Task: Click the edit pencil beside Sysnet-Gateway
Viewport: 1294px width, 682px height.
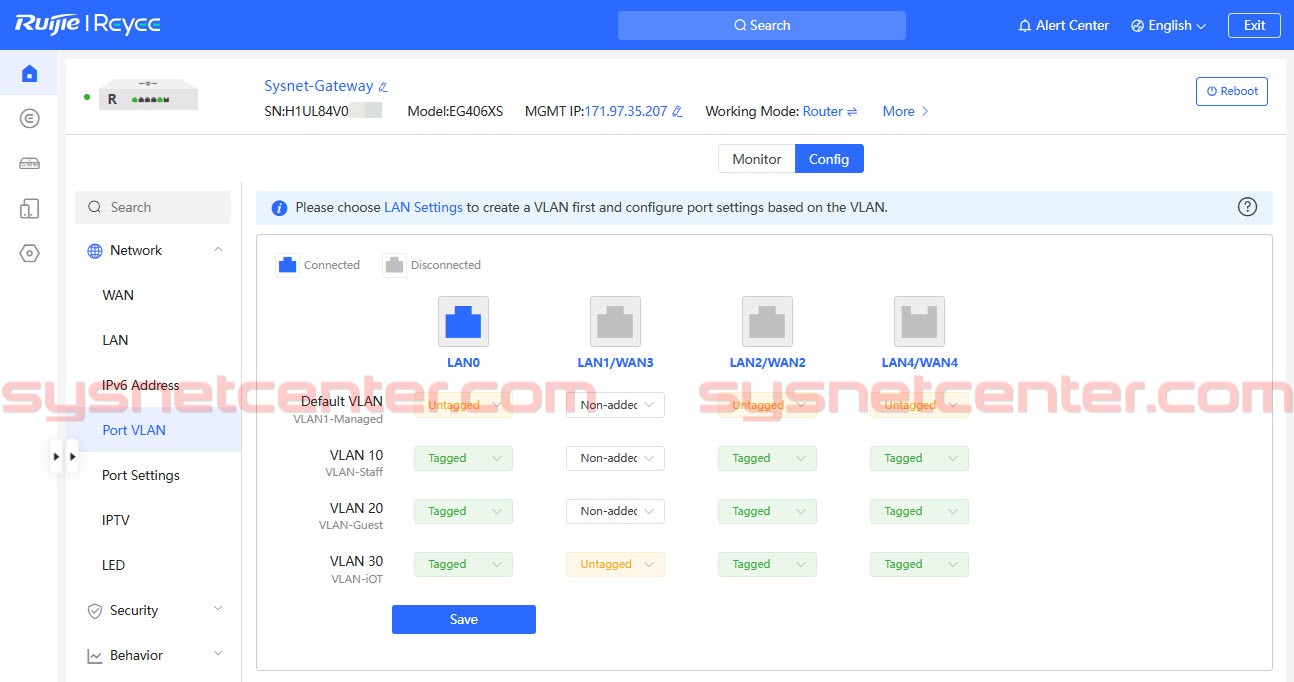Action: coord(384,86)
